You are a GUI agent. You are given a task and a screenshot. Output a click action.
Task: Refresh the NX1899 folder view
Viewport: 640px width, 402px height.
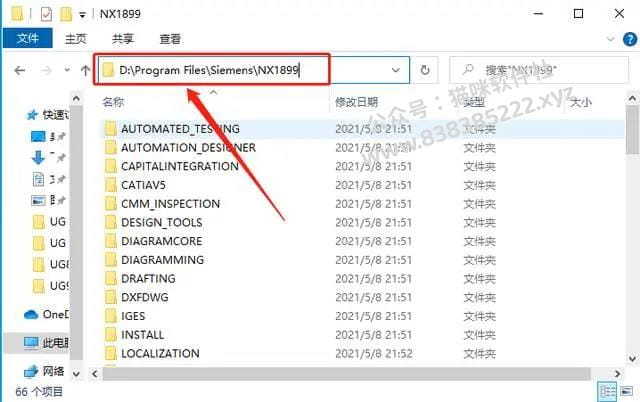coord(425,70)
